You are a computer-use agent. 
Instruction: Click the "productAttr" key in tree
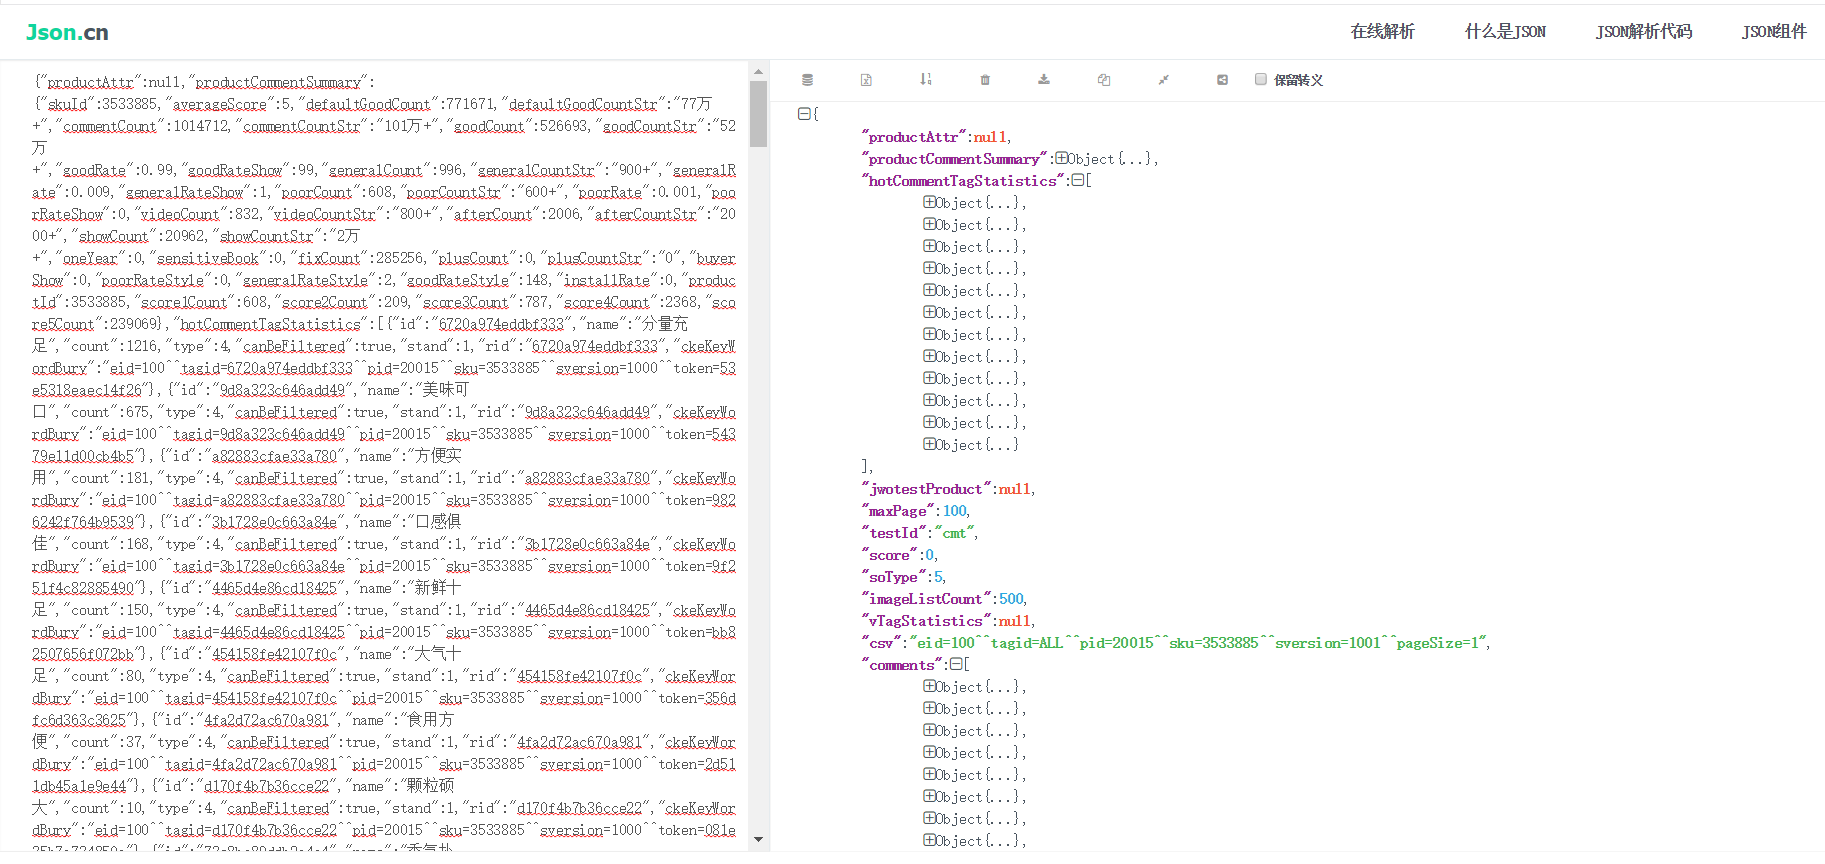914,137
